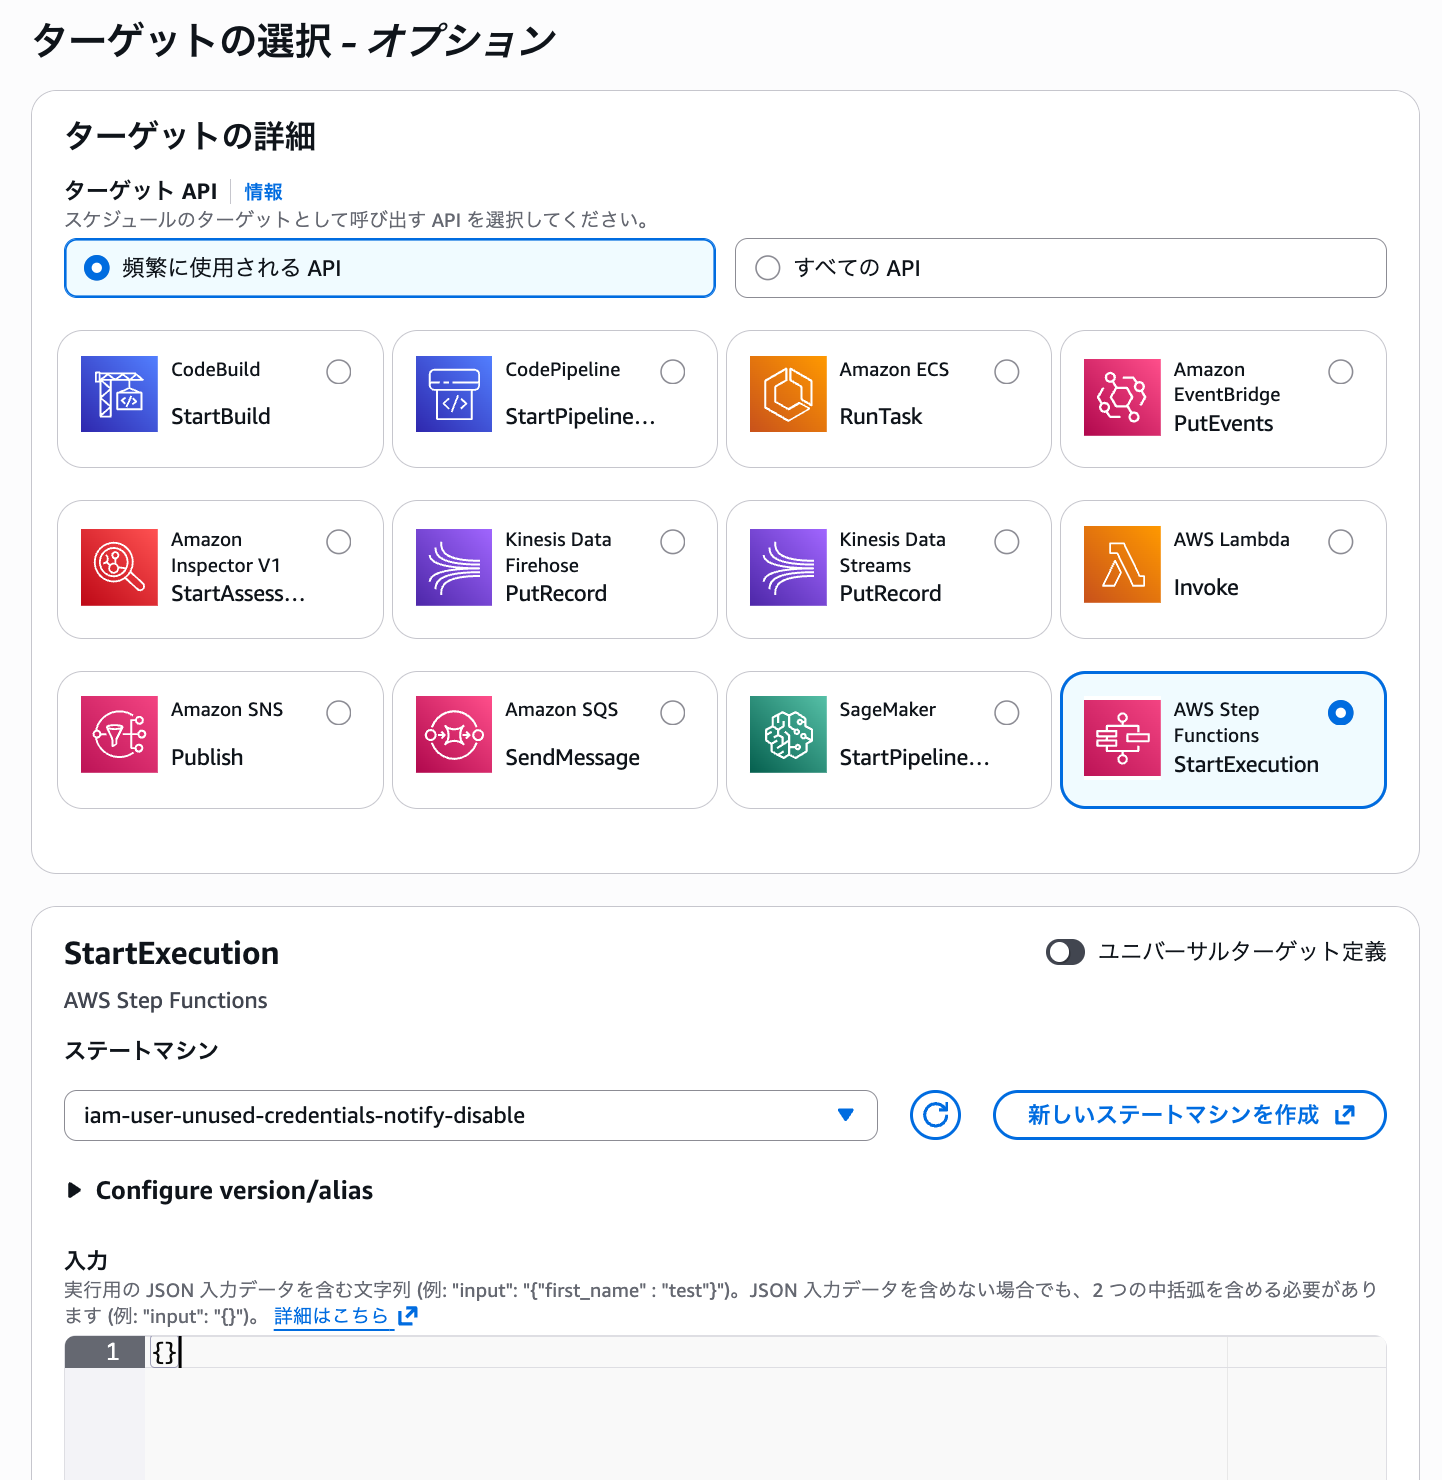Screen dimensions: 1442x1480
Task: Select the Amazon SNS Publish icon
Action: 119,735
